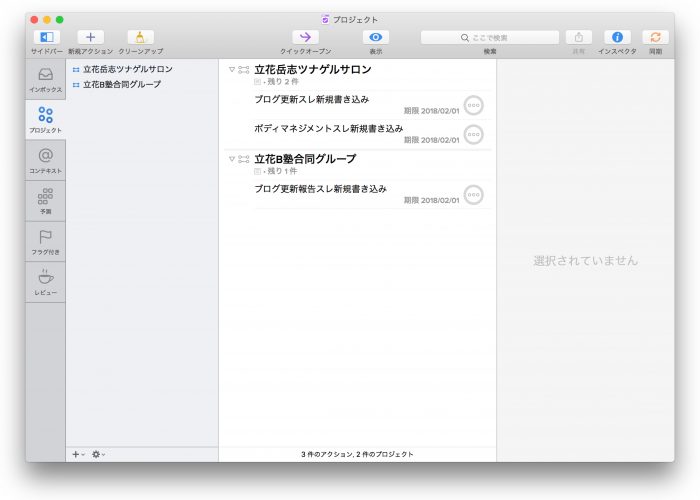Open the Inspector (インスペクタ) info icon

(x=617, y=37)
